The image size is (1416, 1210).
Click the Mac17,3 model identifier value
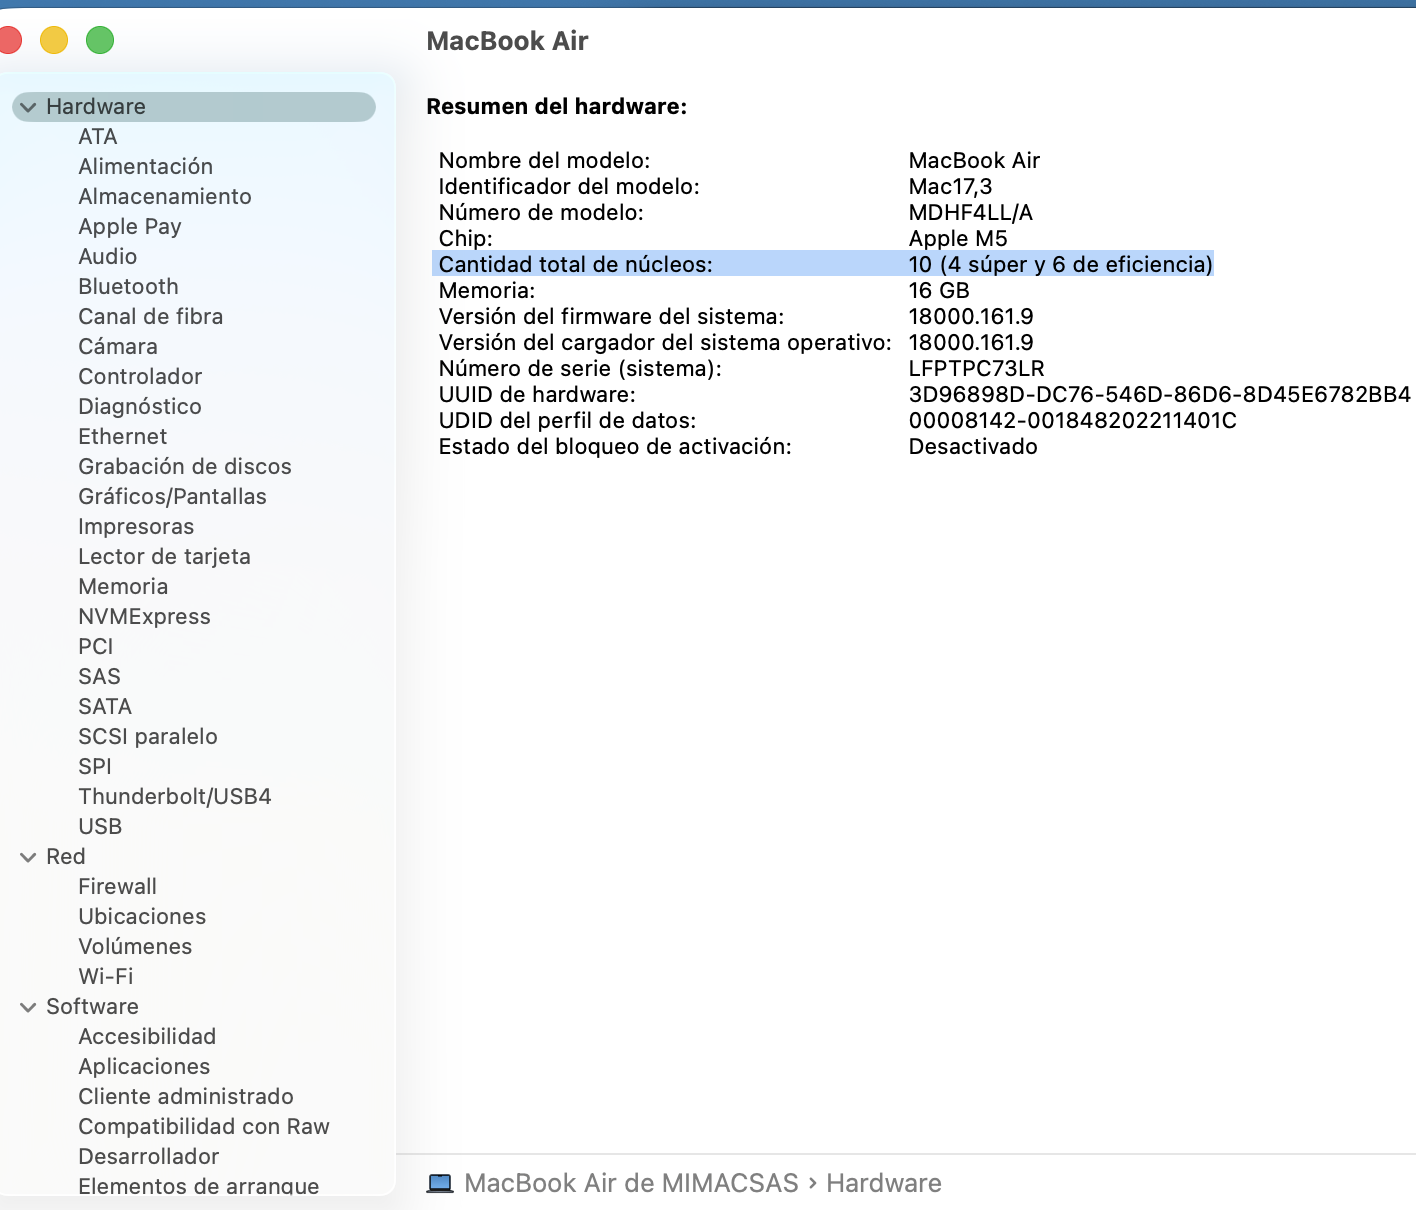point(951,187)
